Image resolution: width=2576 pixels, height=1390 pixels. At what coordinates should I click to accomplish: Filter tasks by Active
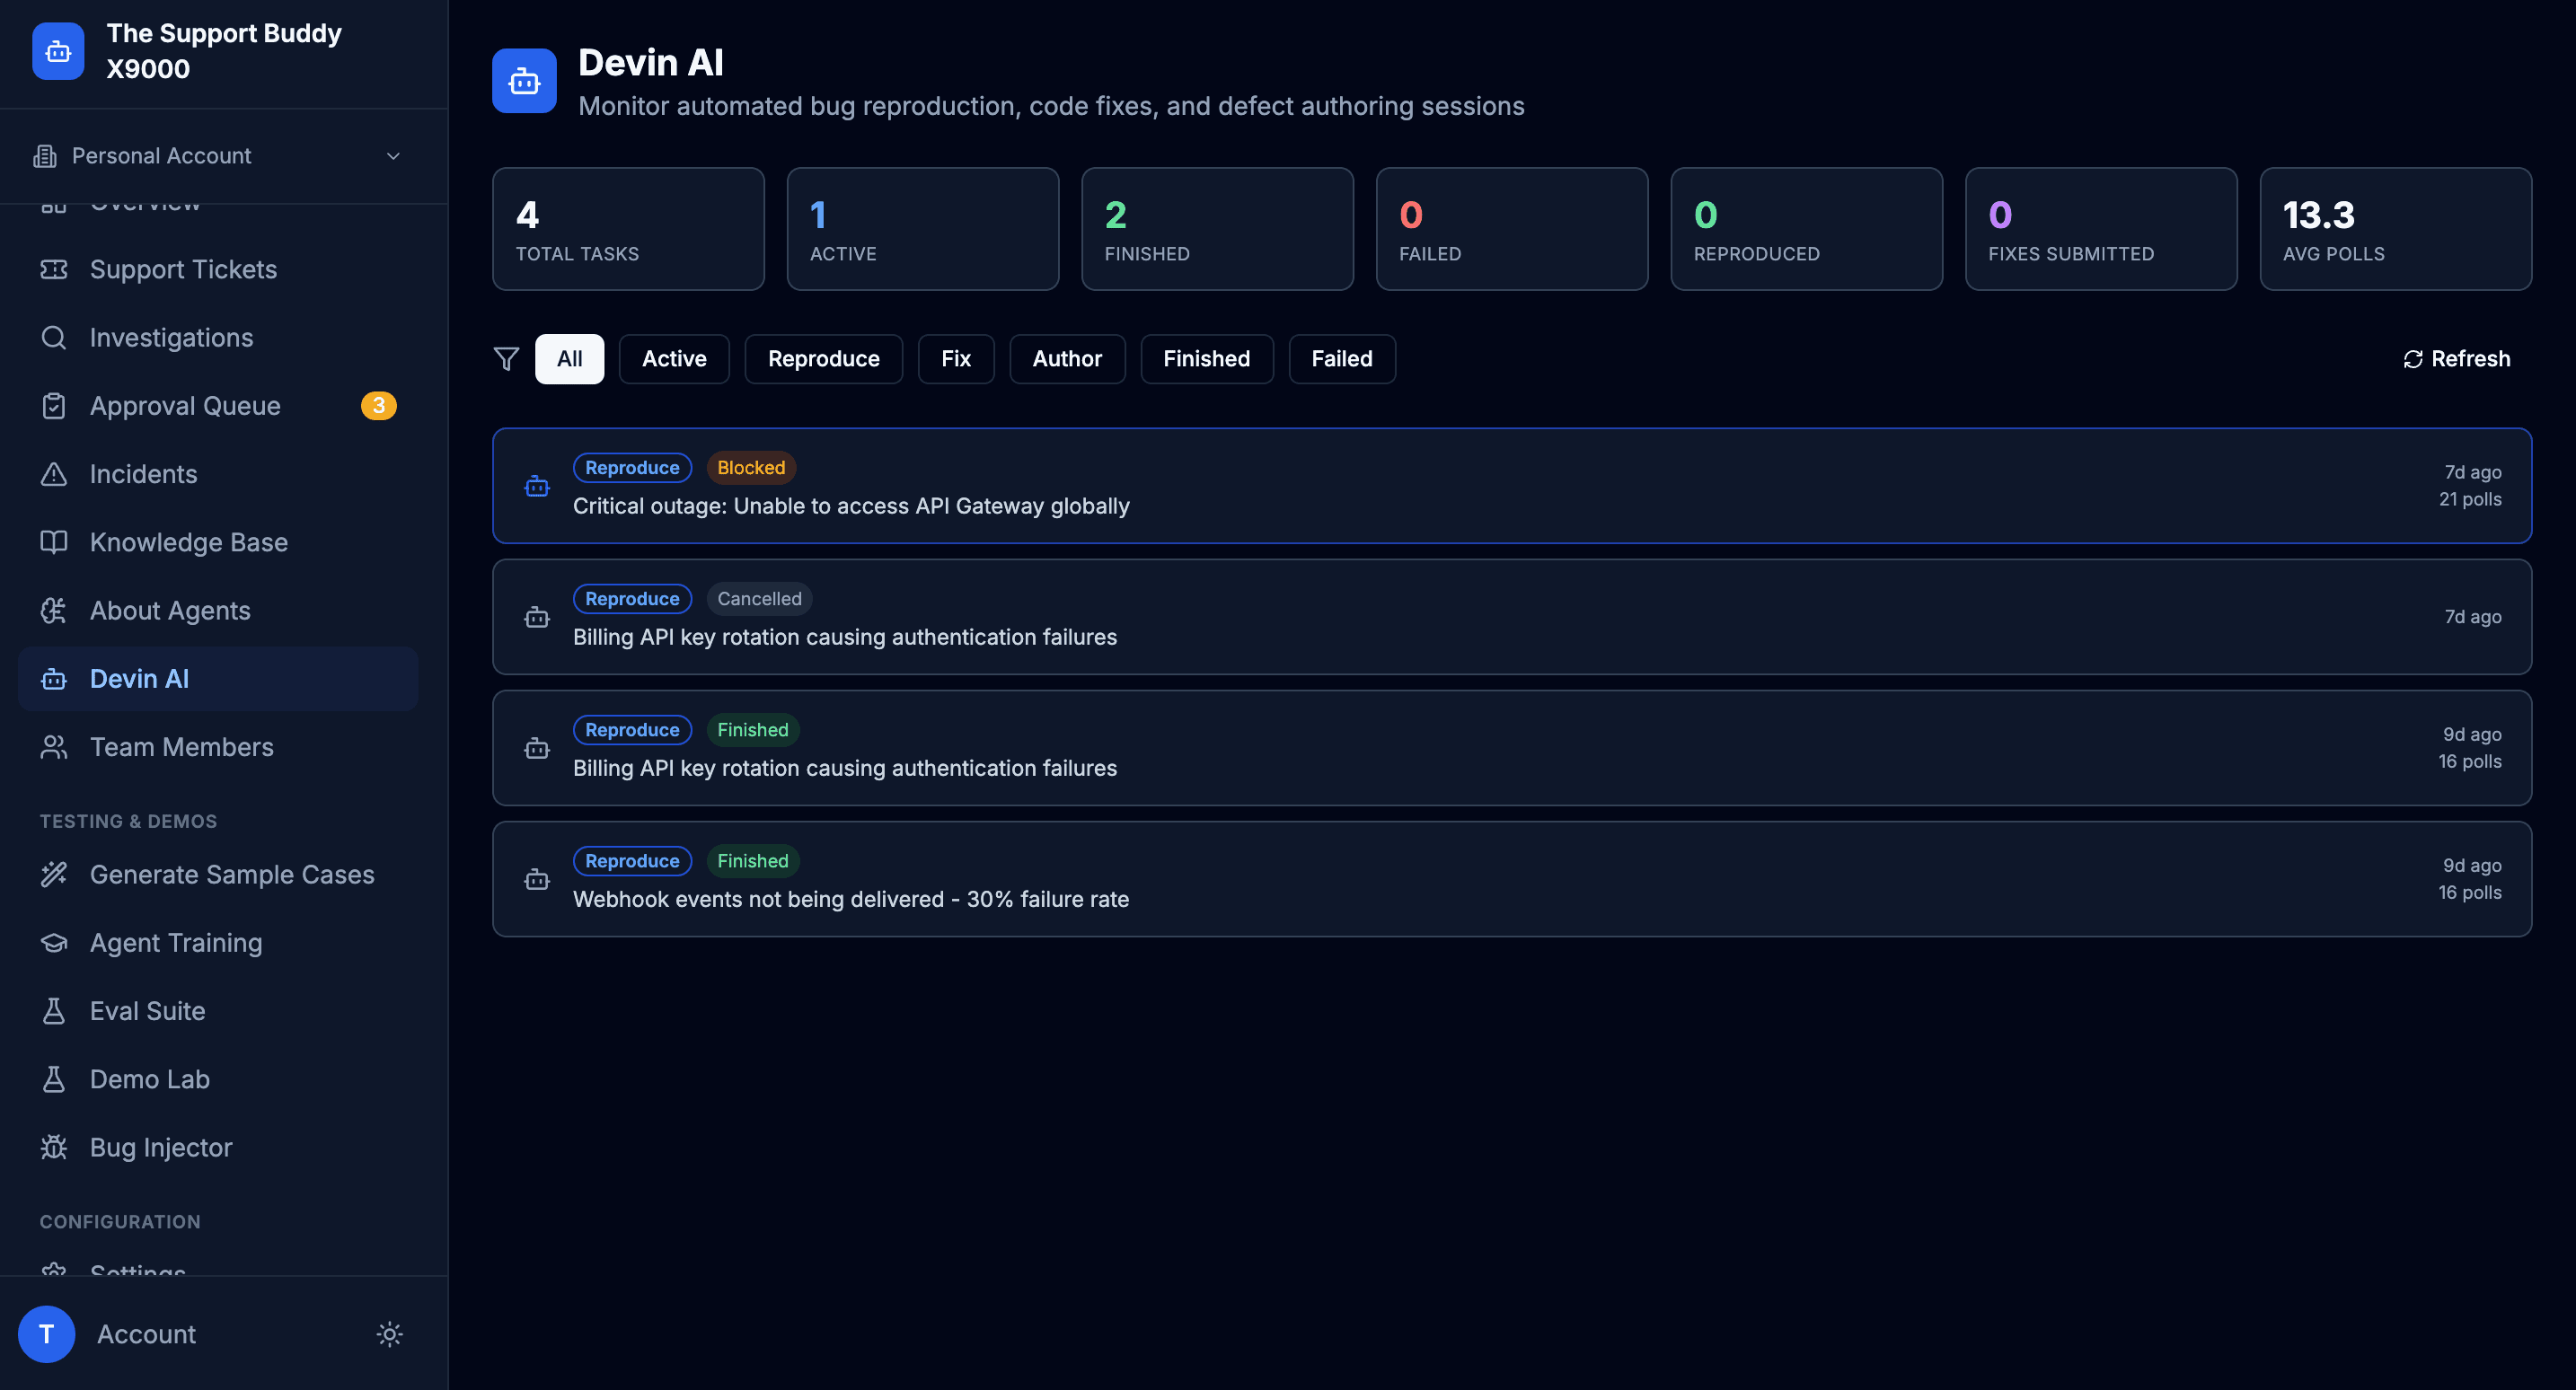click(674, 359)
